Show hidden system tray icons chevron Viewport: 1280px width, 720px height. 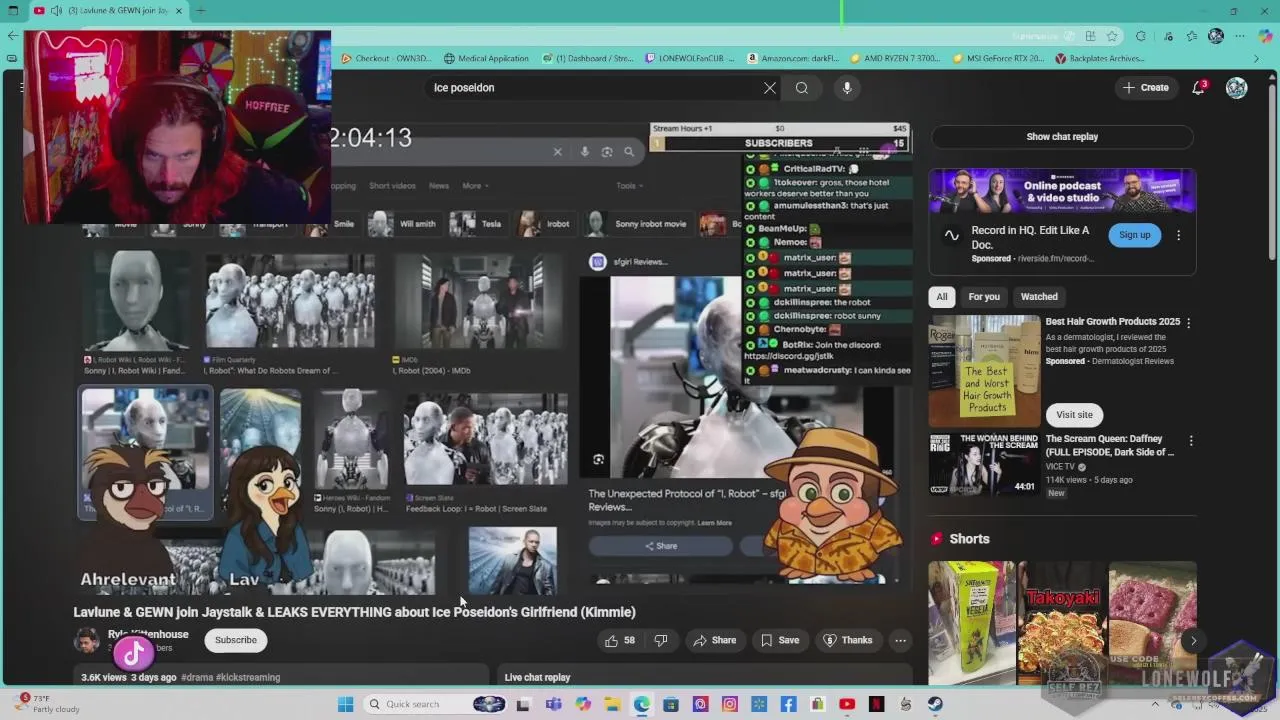coord(1155,704)
